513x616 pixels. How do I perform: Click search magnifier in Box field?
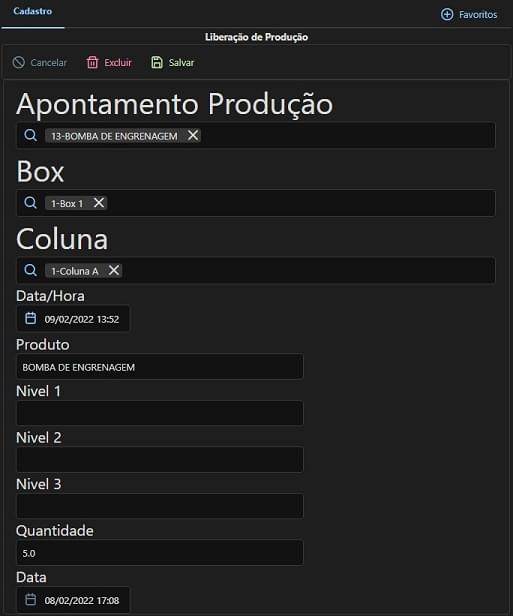tap(30, 203)
